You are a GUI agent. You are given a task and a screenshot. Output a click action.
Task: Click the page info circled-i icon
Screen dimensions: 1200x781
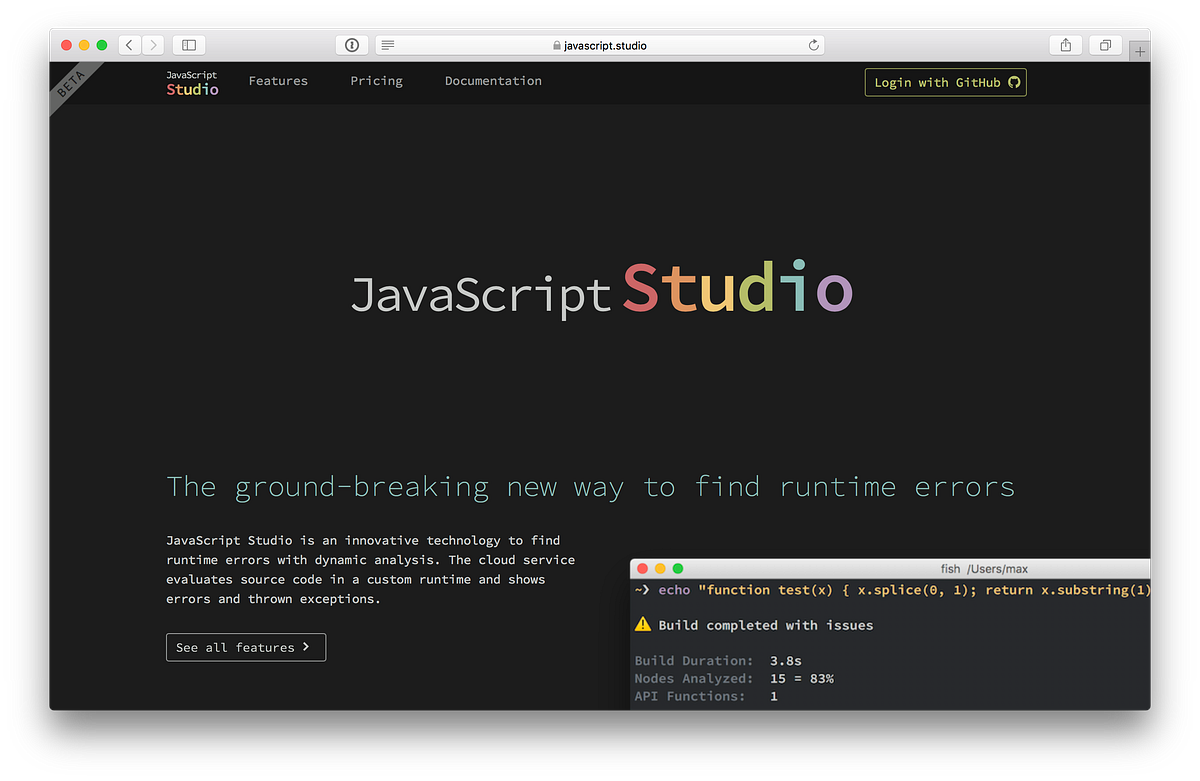351,44
